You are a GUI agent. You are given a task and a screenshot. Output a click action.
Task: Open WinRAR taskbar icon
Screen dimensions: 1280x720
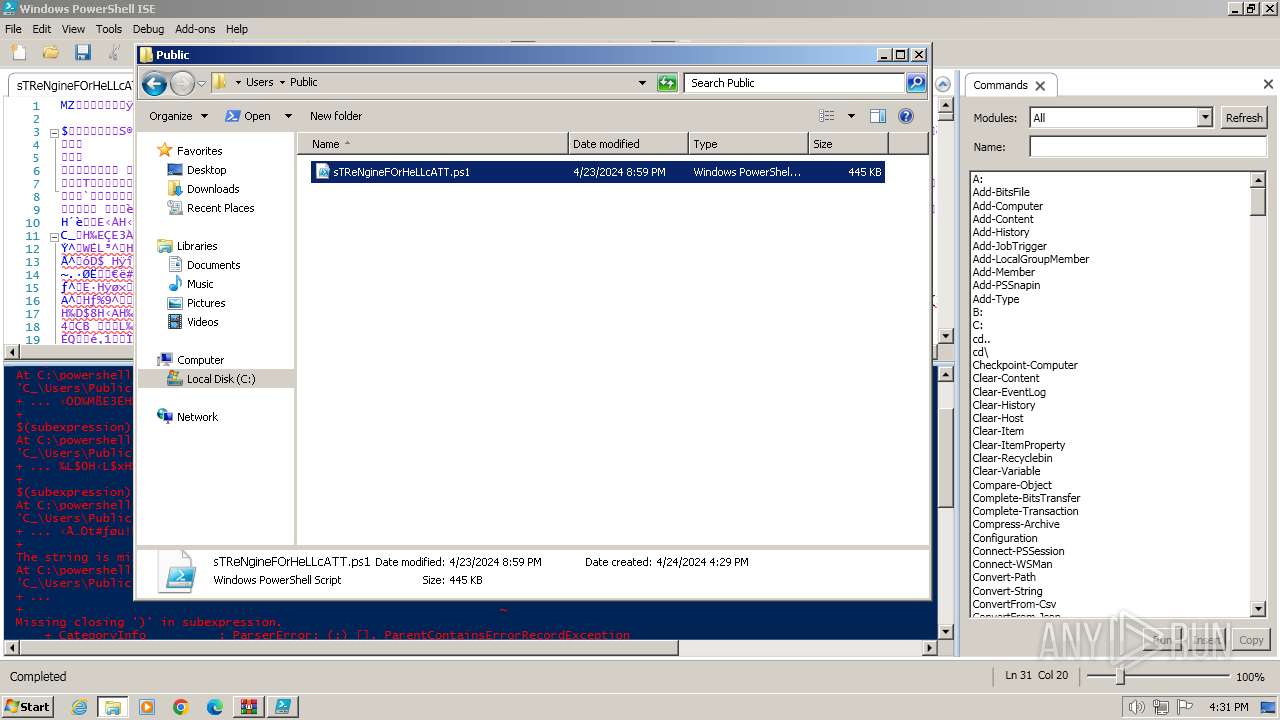point(248,707)
